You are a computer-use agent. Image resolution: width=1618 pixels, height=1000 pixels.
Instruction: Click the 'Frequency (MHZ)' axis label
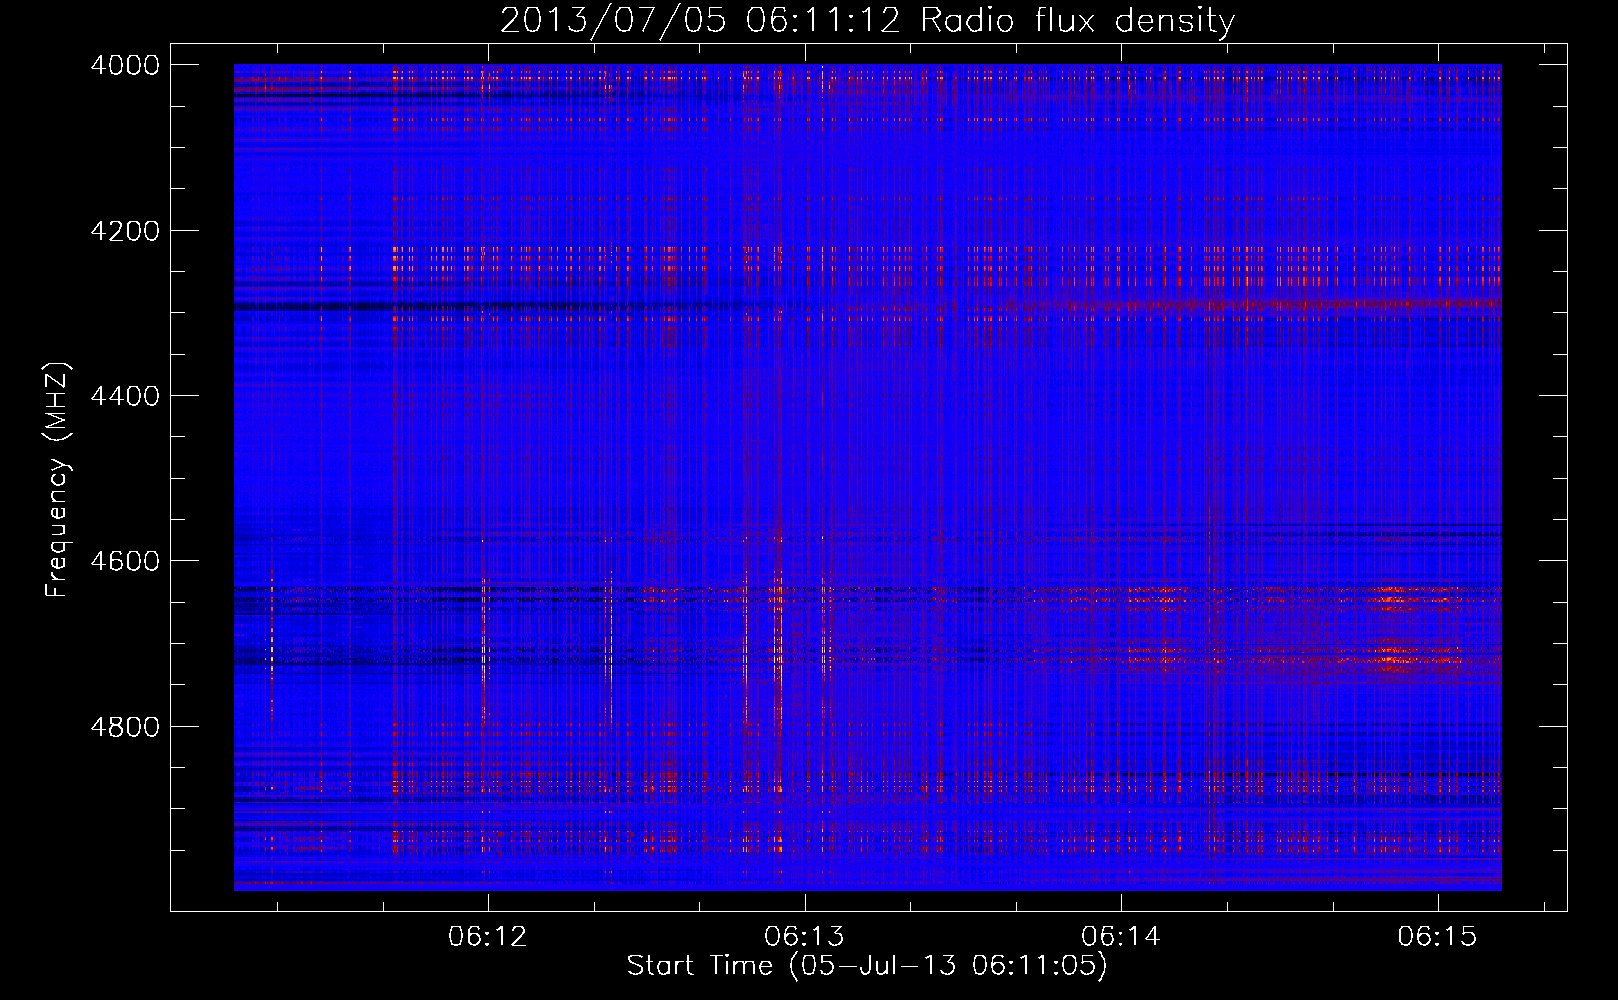tap(58, 480)
